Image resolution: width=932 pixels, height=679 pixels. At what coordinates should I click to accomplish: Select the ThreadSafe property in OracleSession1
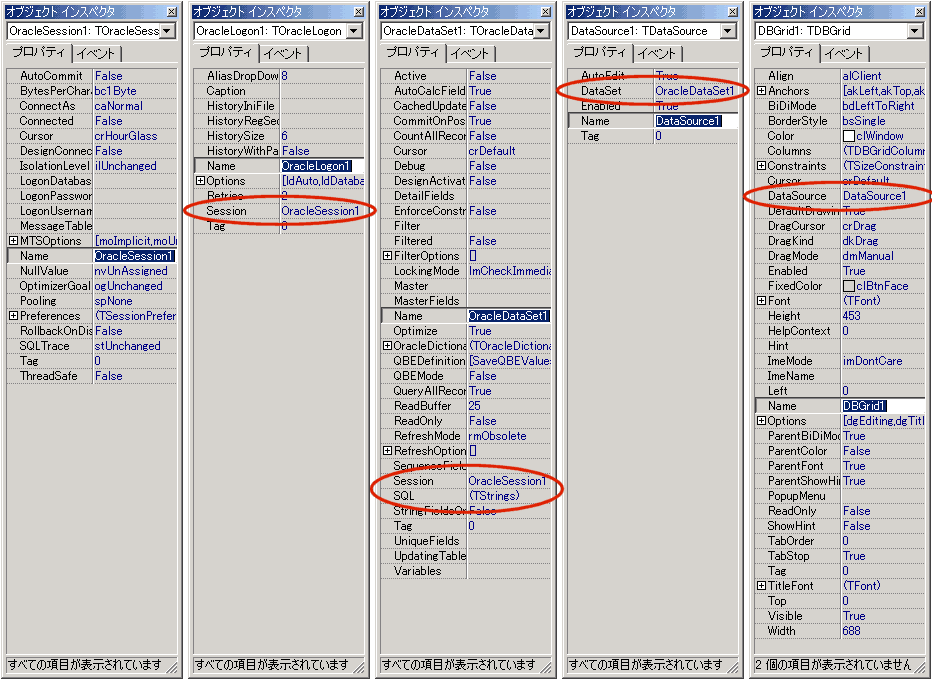51,376
